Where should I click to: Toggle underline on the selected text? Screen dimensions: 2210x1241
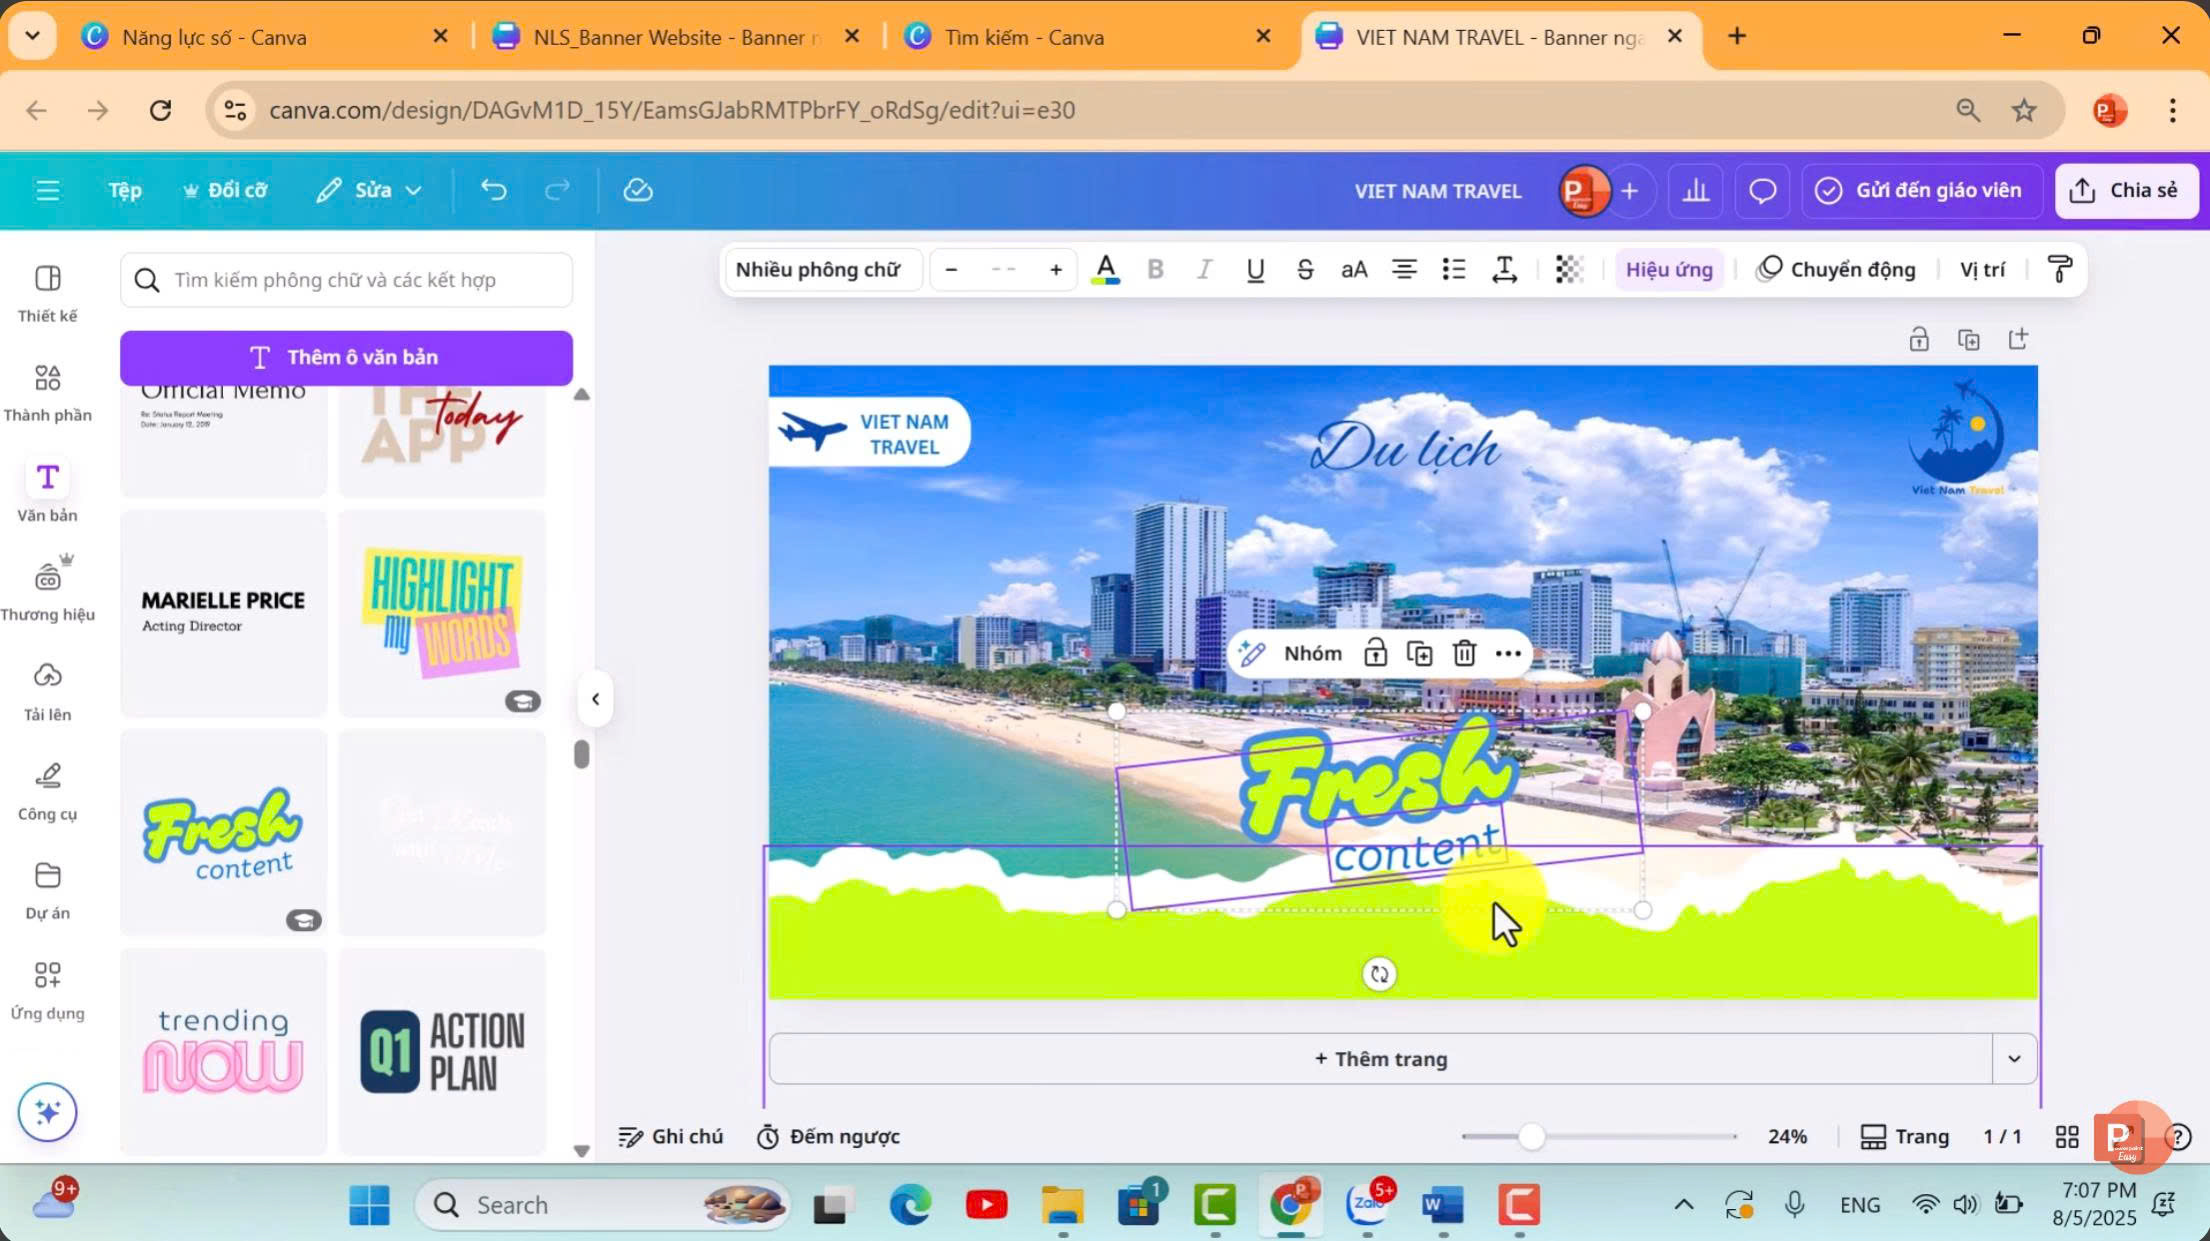1255,269
